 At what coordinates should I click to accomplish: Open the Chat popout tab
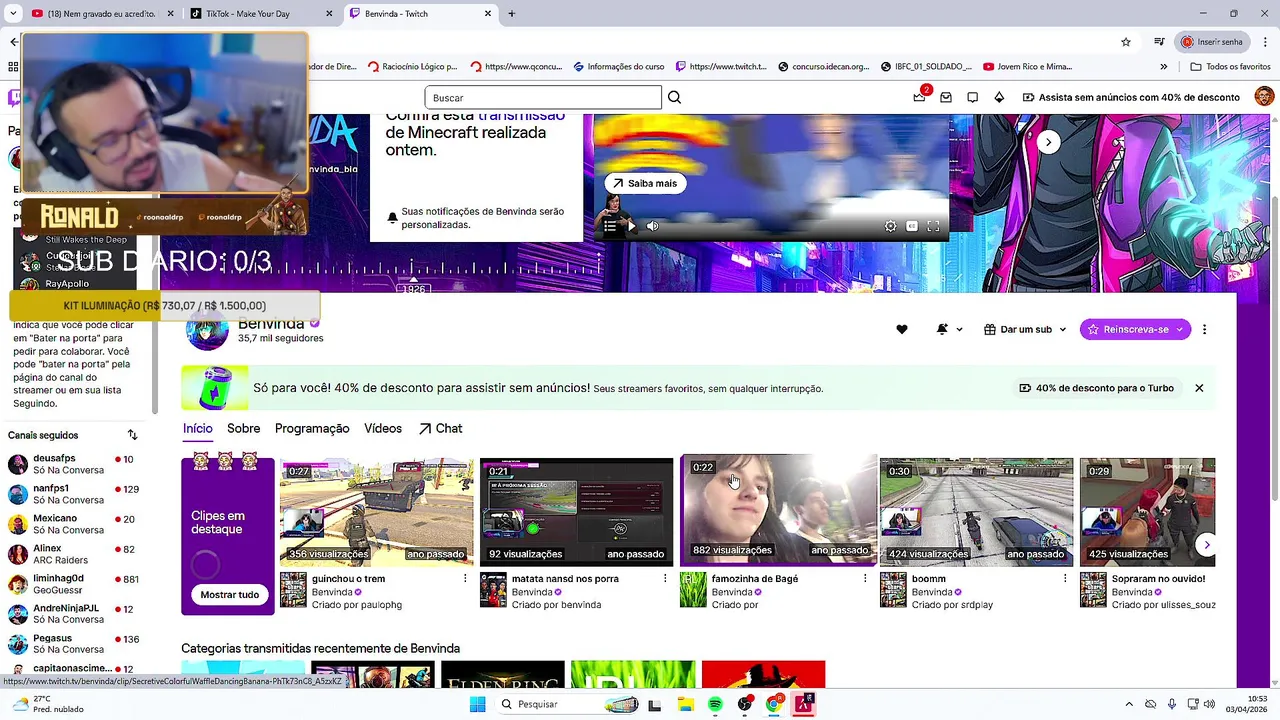pos(440,428)
